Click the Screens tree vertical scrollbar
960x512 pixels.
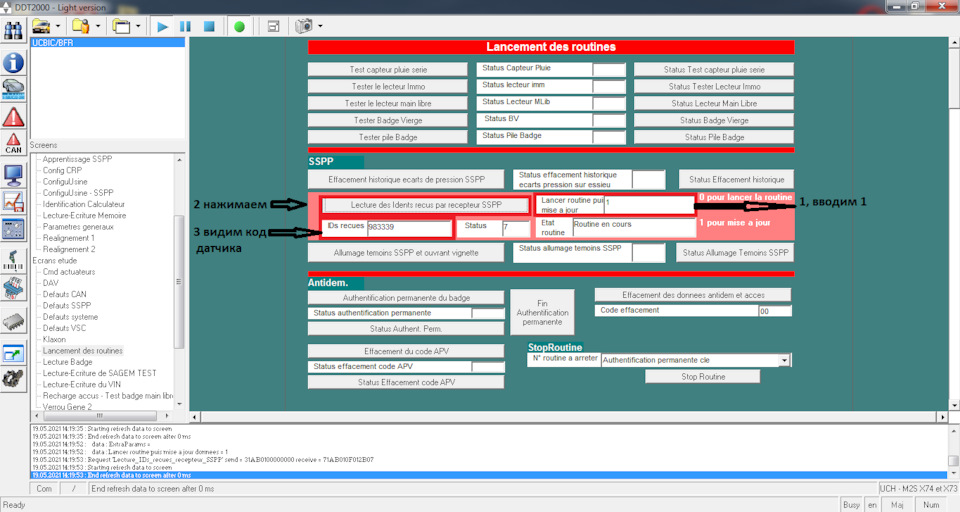[x=179, y=282]
